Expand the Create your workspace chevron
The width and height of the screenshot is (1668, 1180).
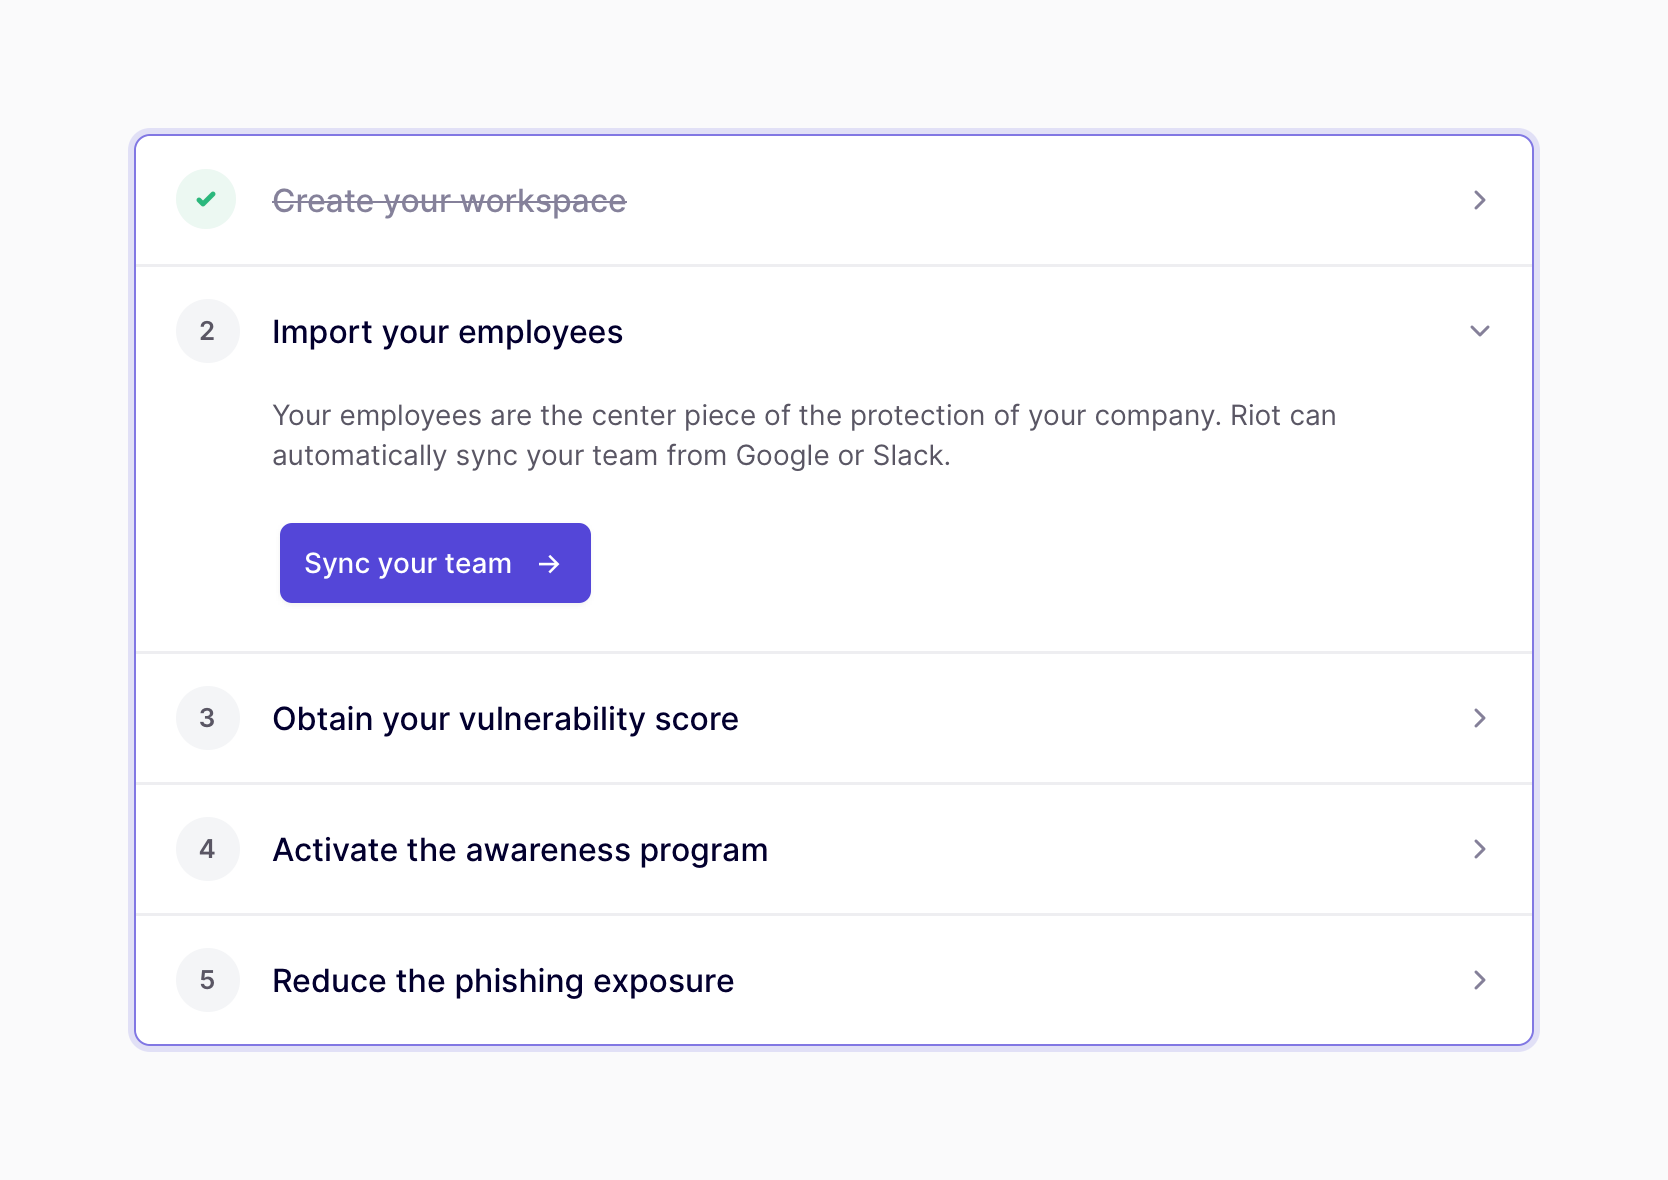click(1479, 200)
